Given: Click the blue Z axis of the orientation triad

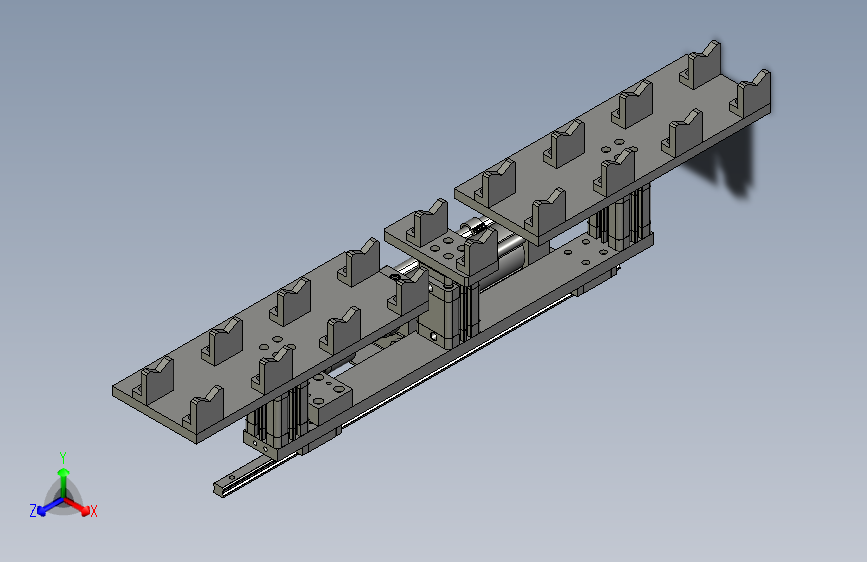Looking at the screenshot, I should coord(50,506).
